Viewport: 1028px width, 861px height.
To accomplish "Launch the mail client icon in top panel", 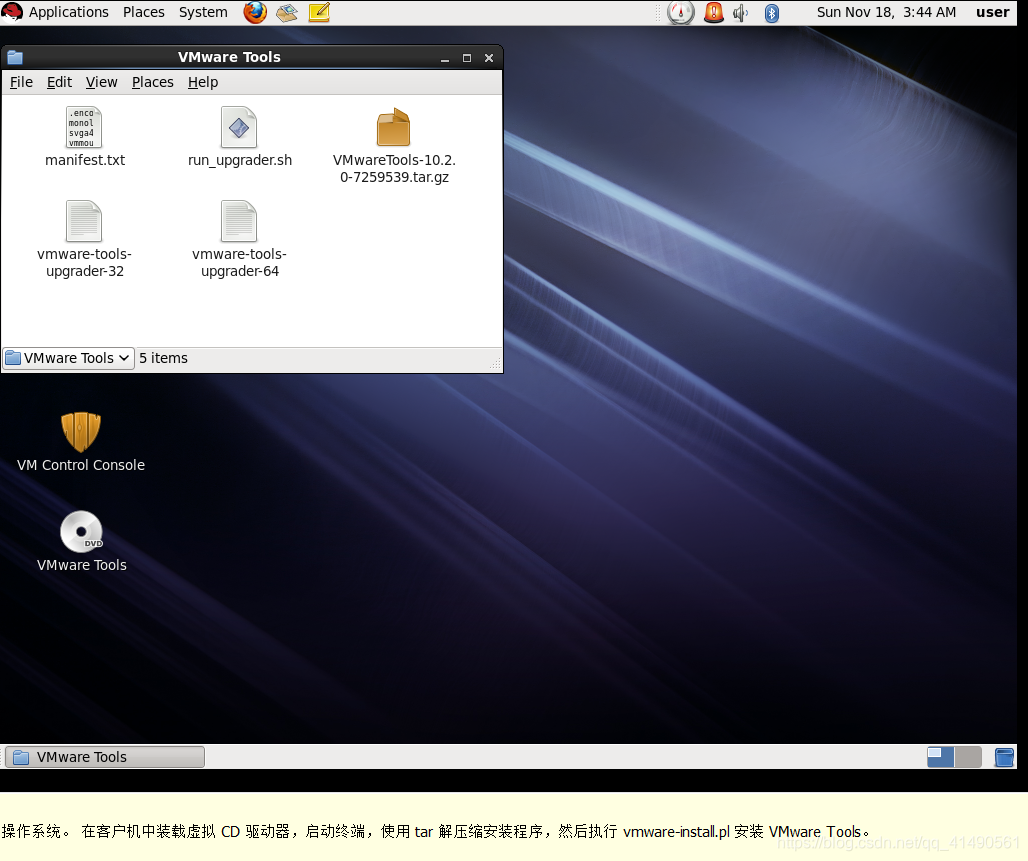I will [287, 12].
